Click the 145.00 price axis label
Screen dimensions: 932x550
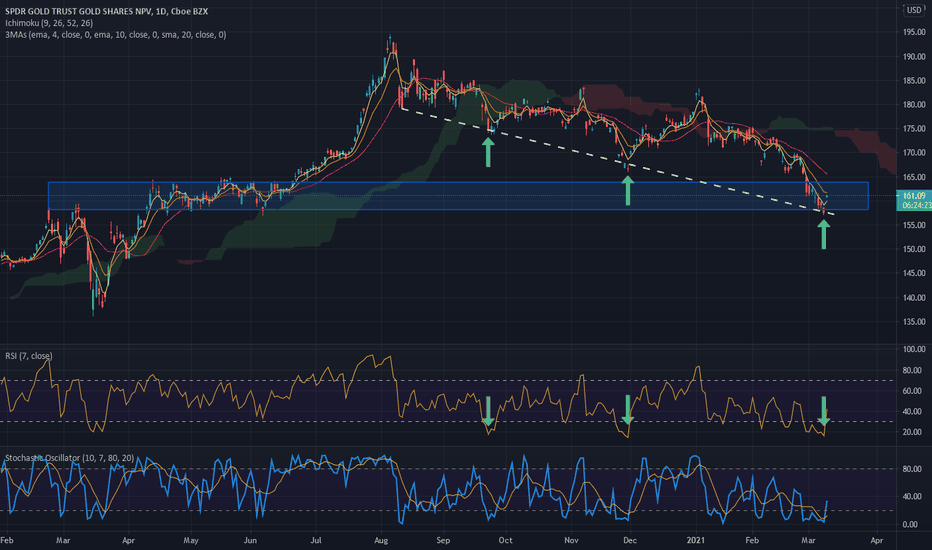pos(914,274)
